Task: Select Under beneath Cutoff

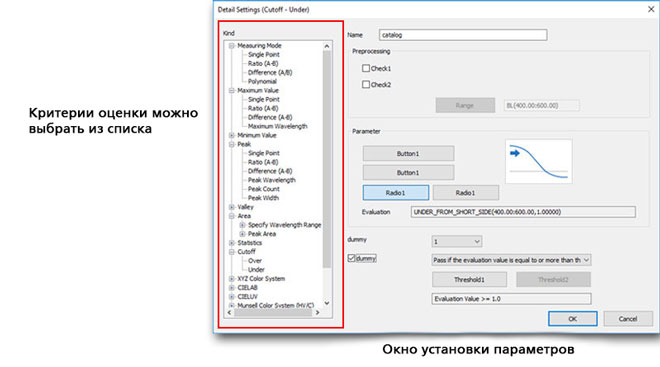Action: pyautogui.click(x=256, y=270)
